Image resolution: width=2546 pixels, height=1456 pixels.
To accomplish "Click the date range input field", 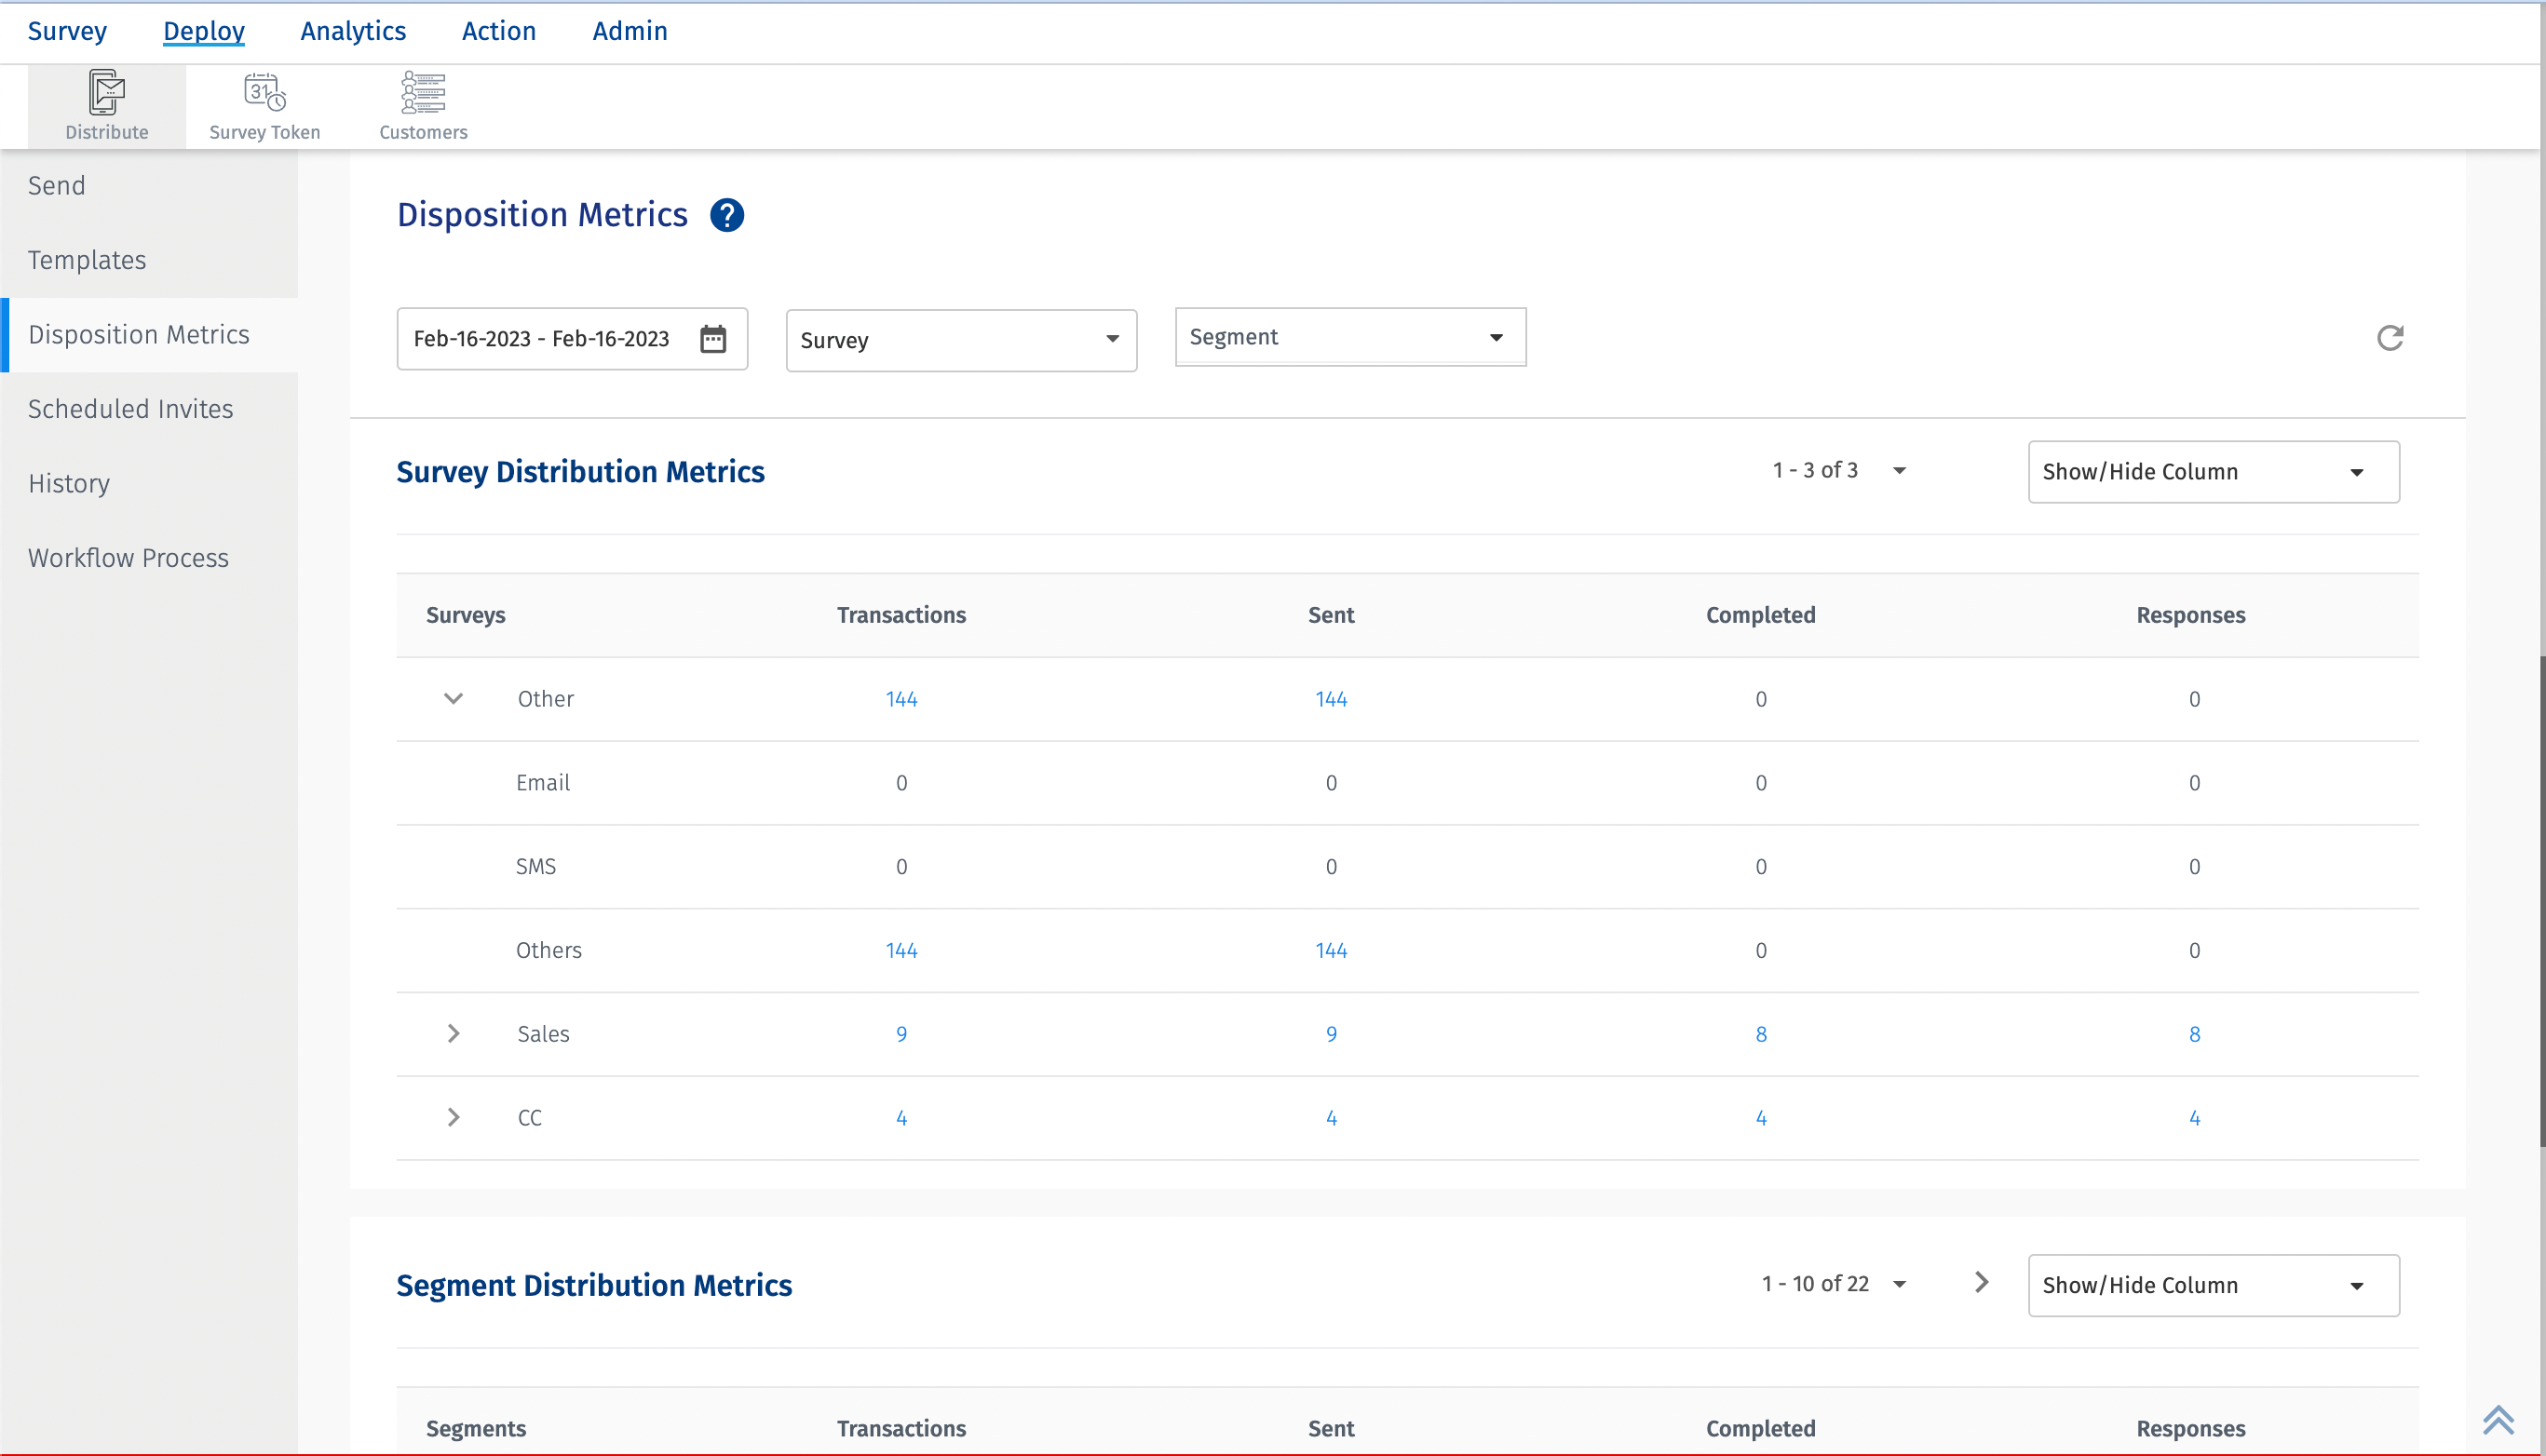I will (541, 339).
